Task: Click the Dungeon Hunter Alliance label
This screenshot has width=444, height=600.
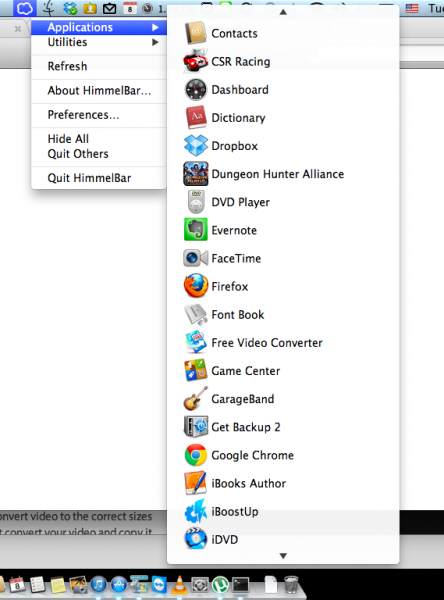Action: tap(278, 174)
